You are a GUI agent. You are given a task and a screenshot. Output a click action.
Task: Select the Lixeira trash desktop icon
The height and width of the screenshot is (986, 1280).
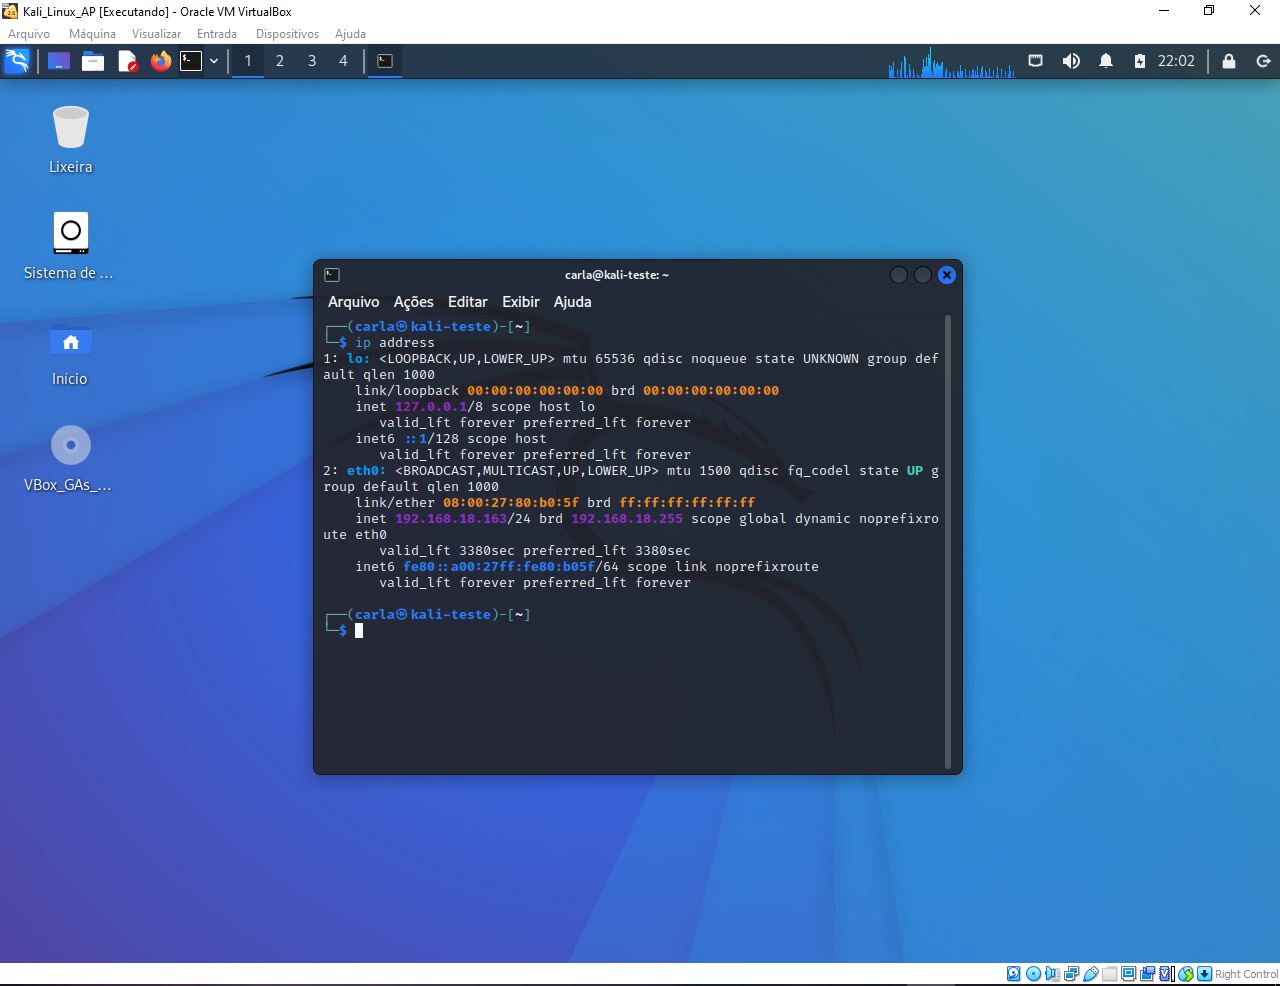coord(71,140)
